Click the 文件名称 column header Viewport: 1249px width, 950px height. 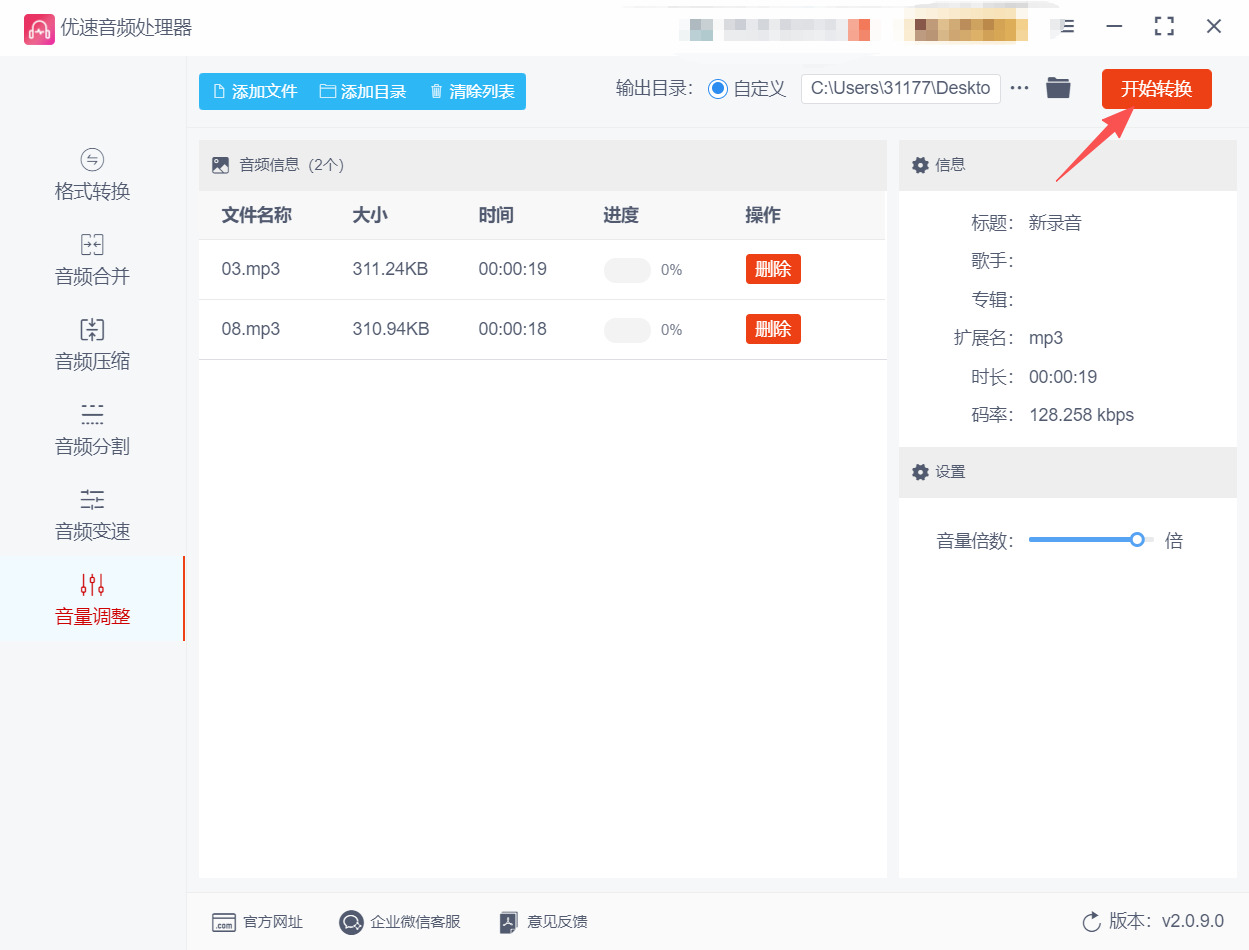pyautogui.click(x=257, y=215)
